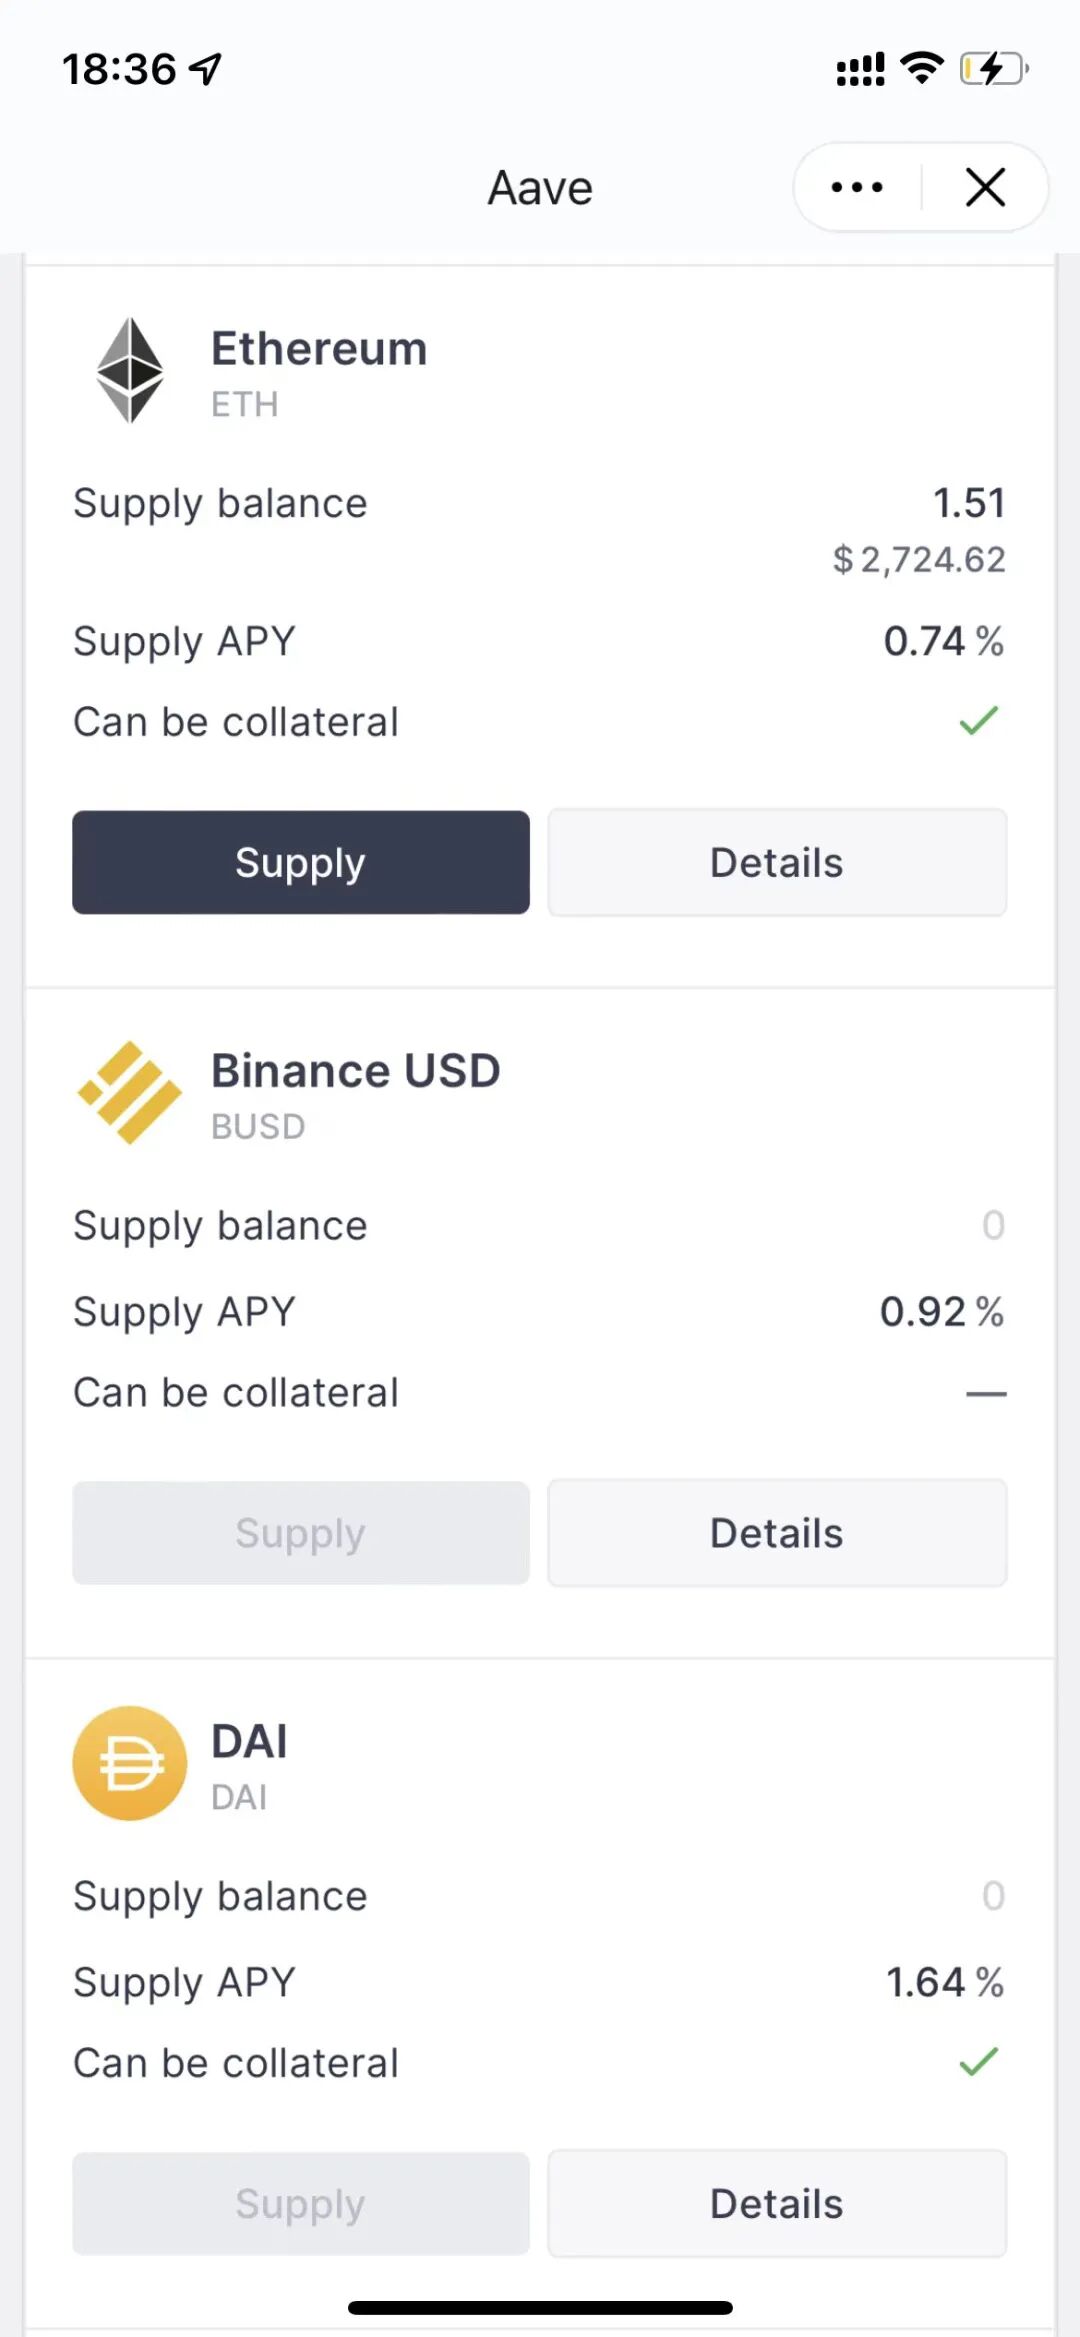Tap the ETH collateral green checkmark

[x=979, y=721]
